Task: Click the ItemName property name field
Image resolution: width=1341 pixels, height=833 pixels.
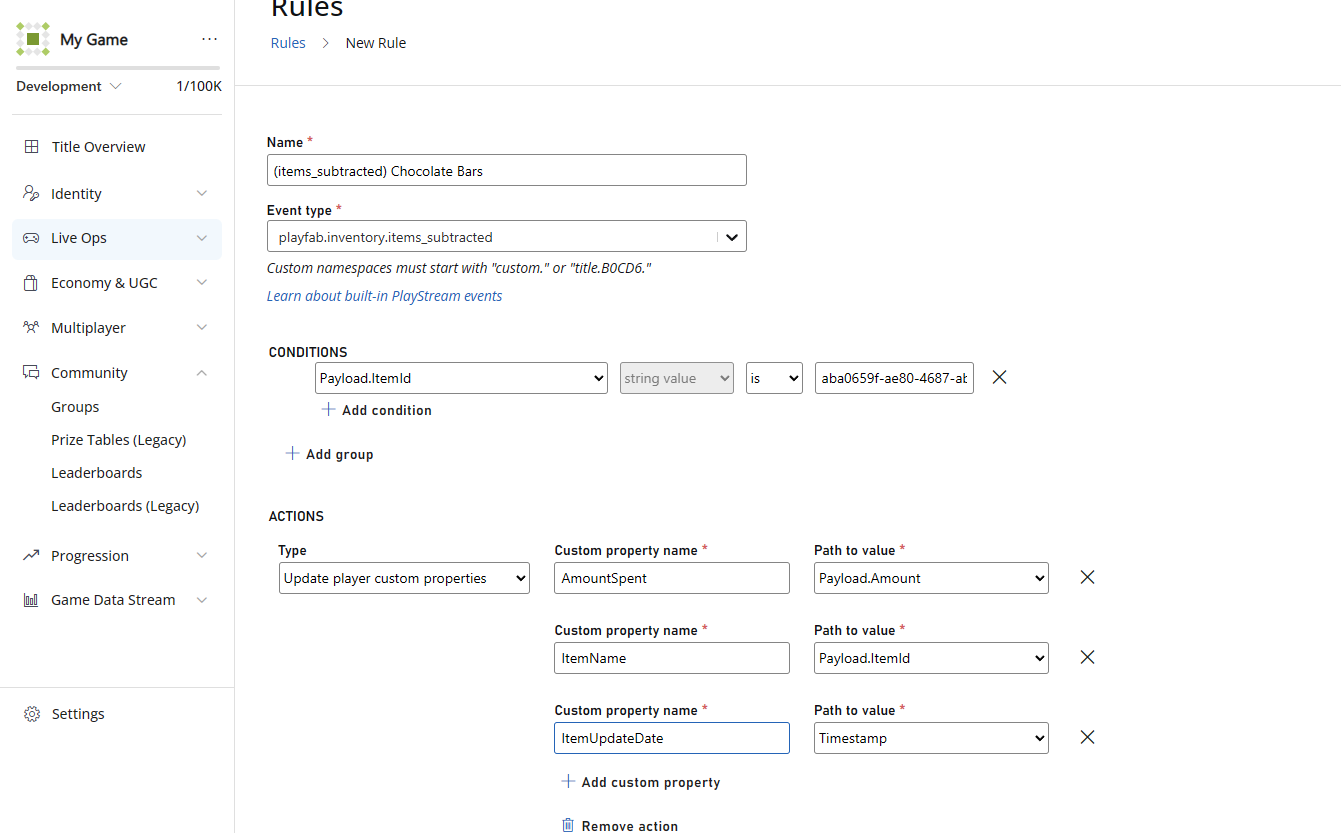Action: [x=672, y=658]
